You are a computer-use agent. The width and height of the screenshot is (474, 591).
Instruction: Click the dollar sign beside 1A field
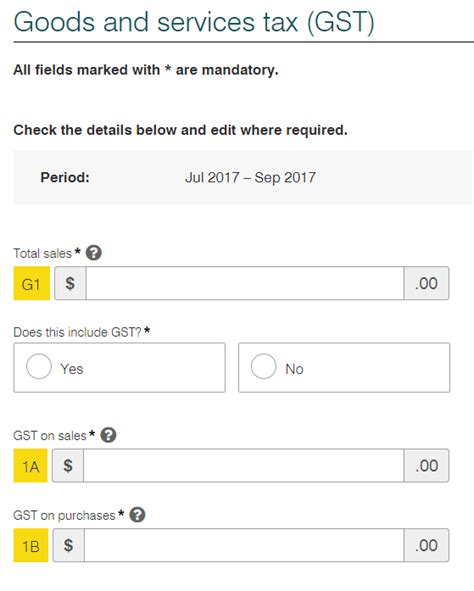(68, 465)
